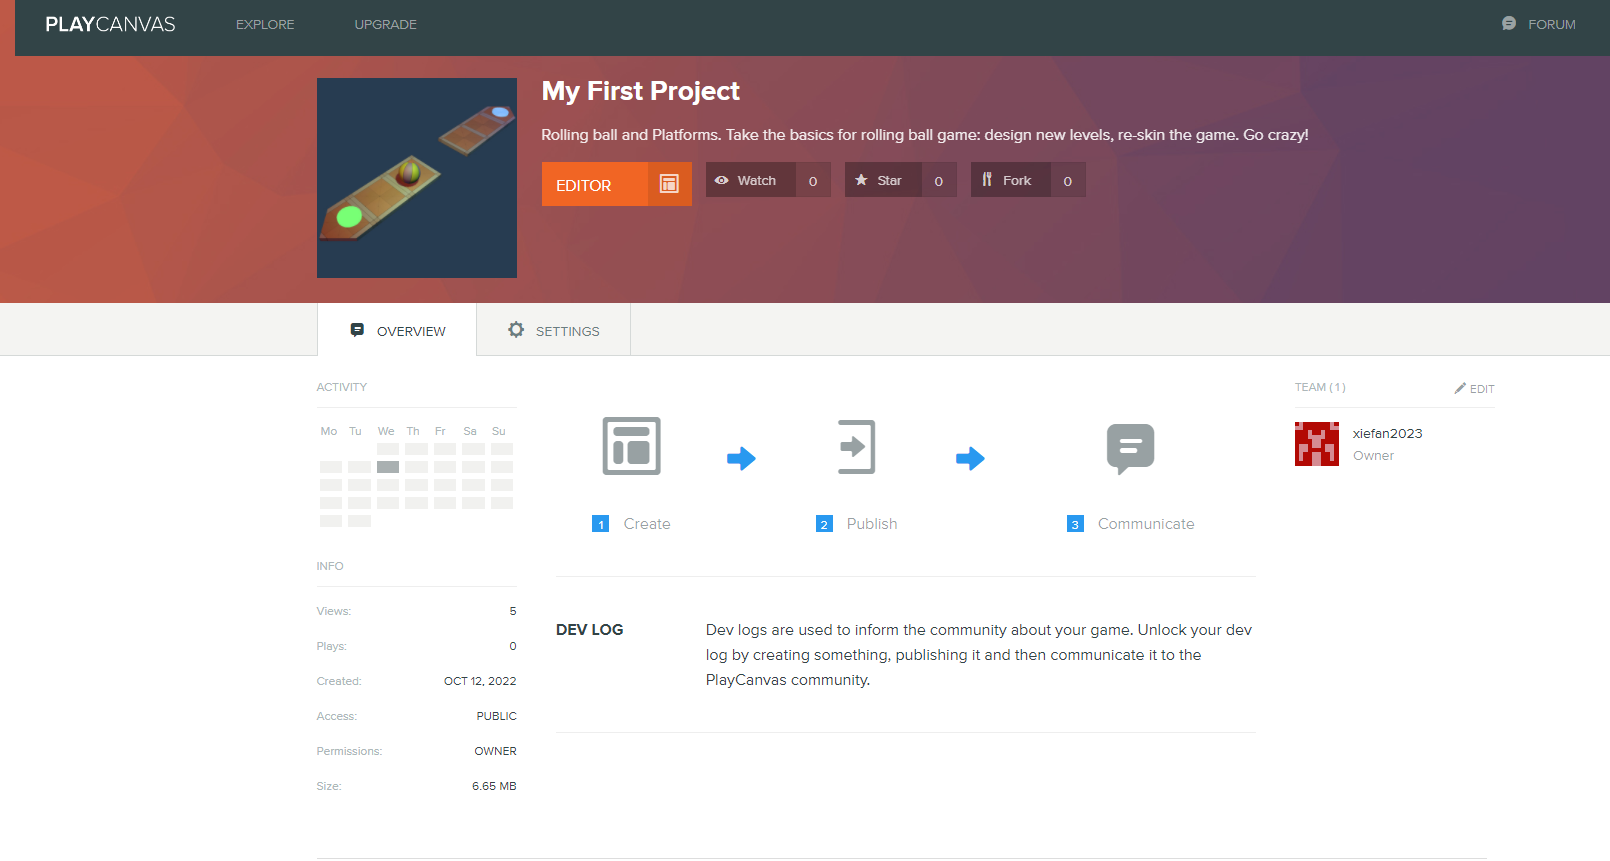Click the pencil icon next to EDIT

tap(1460, 388)
